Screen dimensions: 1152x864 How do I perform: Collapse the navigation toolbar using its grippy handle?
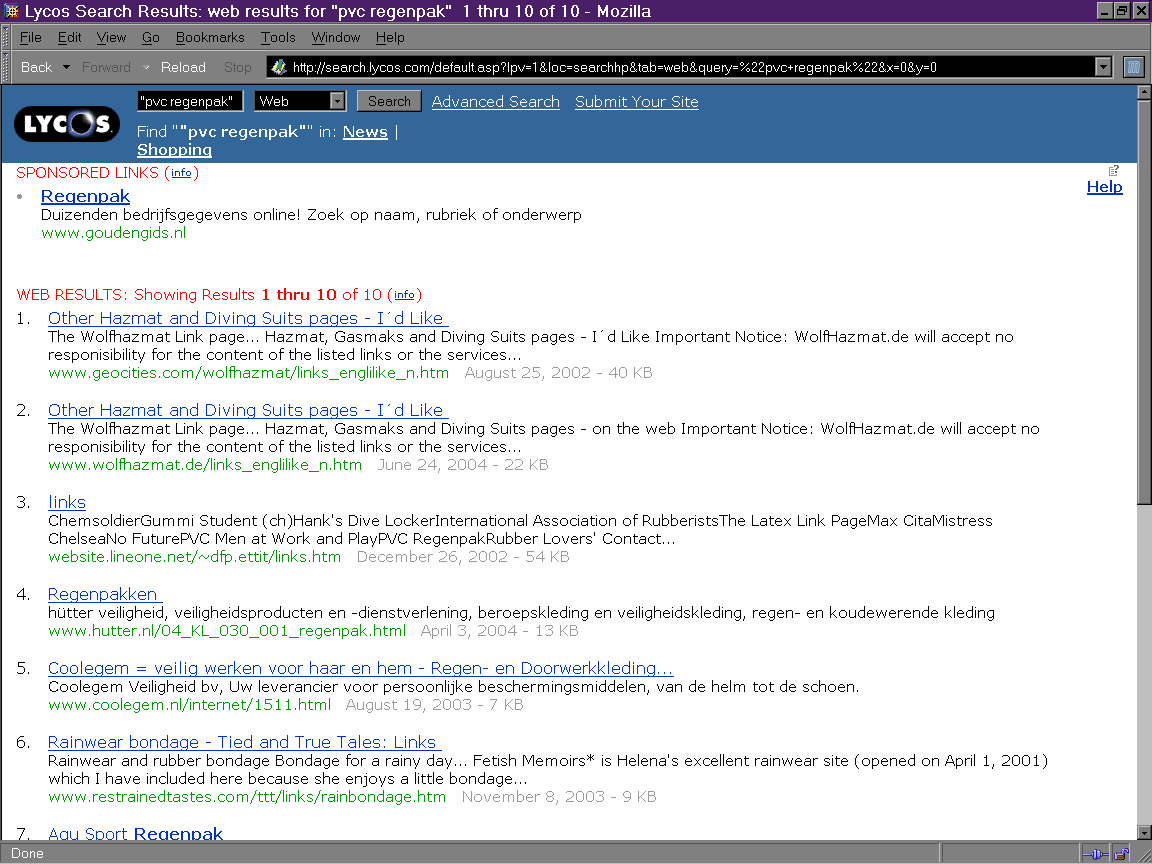pyautogui.click(x=7, y=67)
